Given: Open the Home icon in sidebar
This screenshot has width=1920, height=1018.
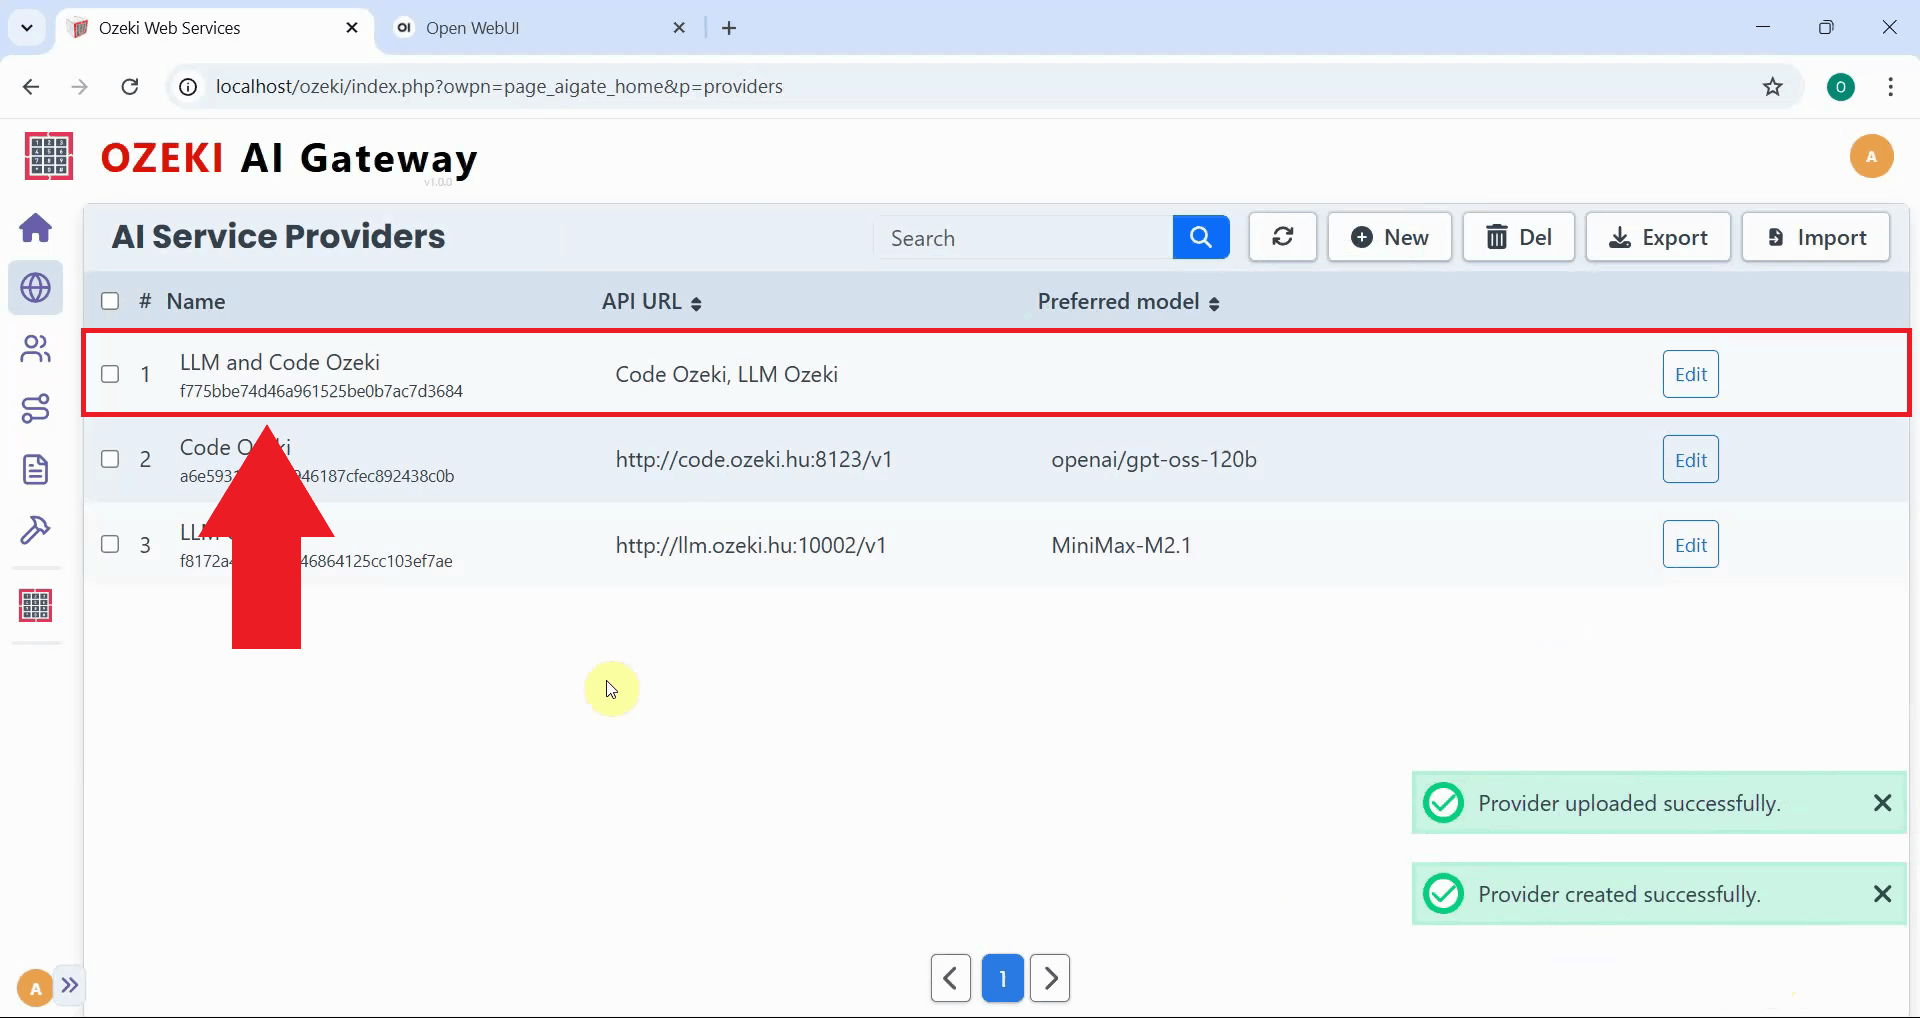Looking at the screenshot, I should pyautogui.click(x=36, y=228).
